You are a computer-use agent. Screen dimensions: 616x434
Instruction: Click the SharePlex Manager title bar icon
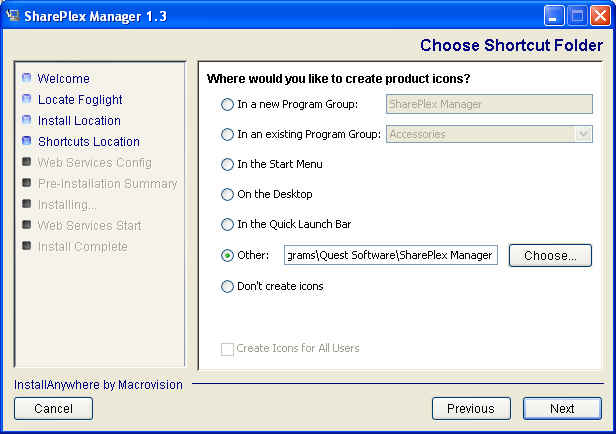[x=13, y=16]
